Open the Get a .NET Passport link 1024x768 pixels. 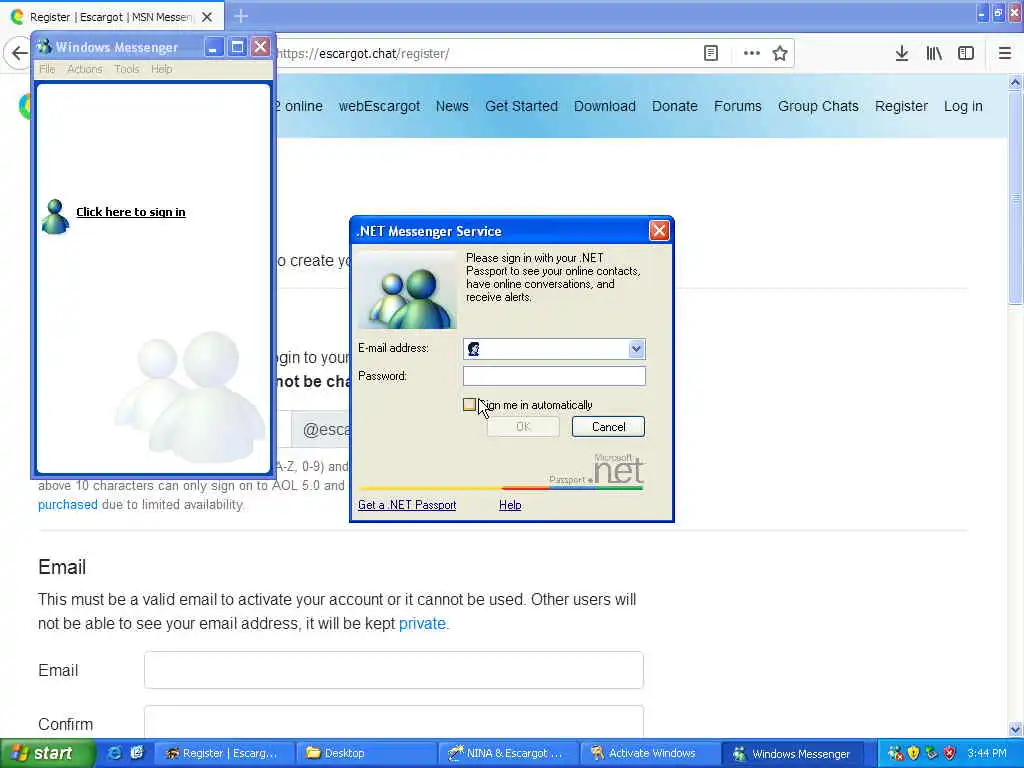pos(407,505)
